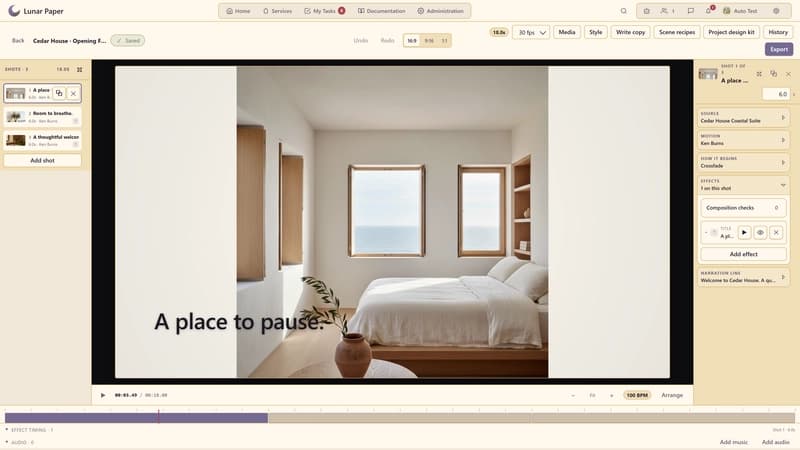Go Back from the editor
Viewport: 800px width, 450px height.
18,40
